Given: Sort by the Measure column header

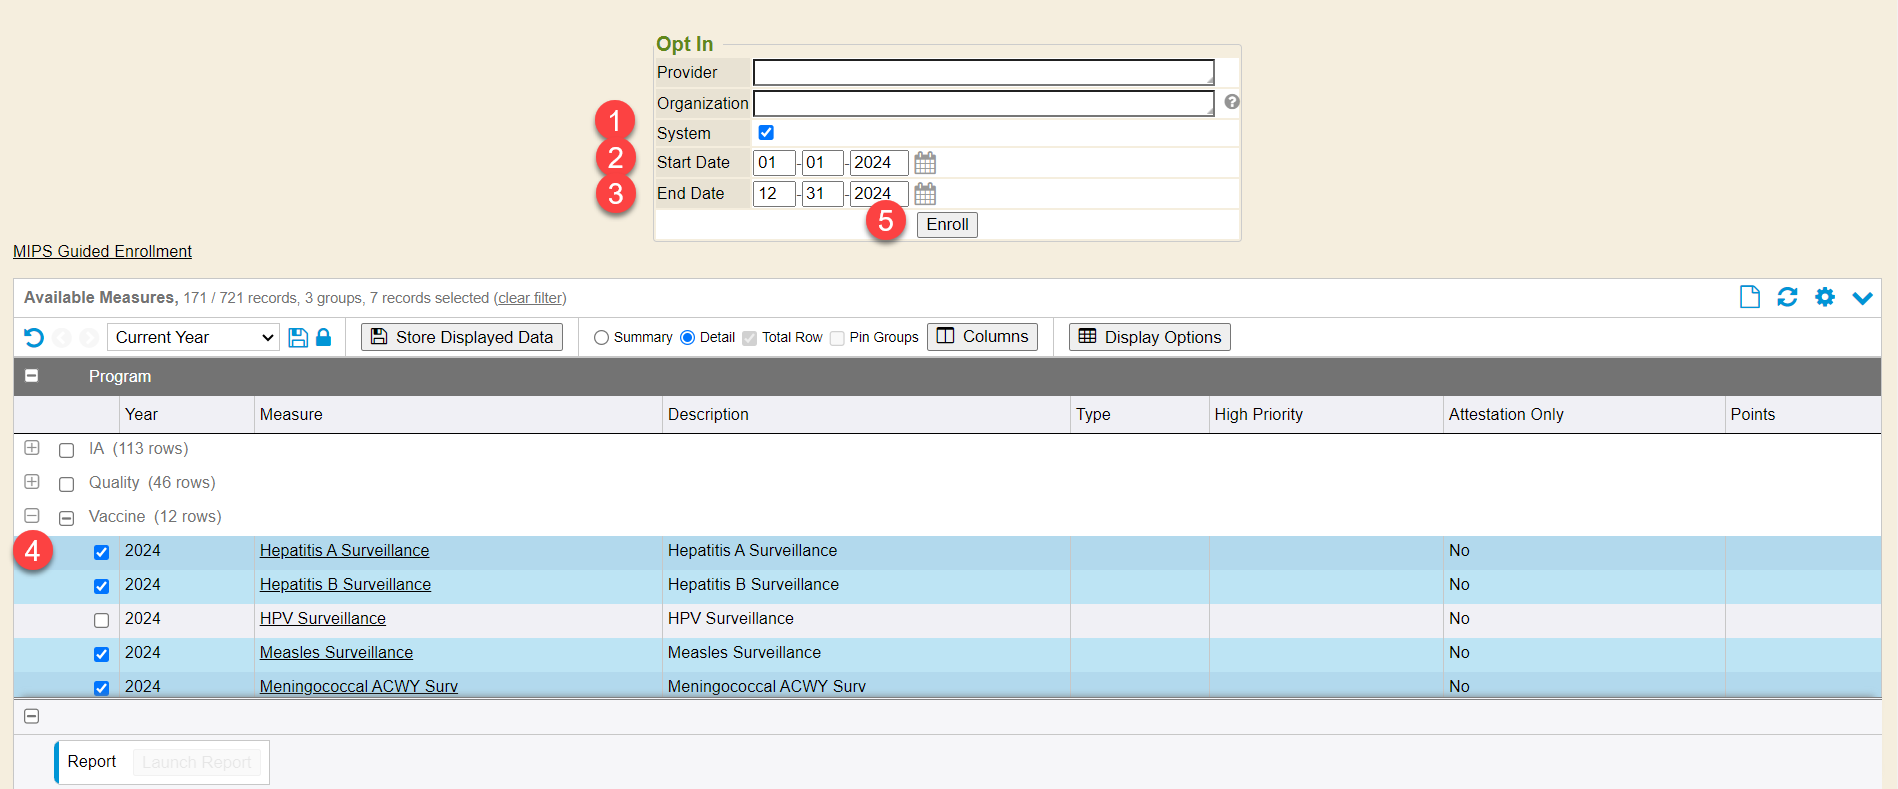Looking at the screenshot, I should pyautogui.click(x=291, y=415).
